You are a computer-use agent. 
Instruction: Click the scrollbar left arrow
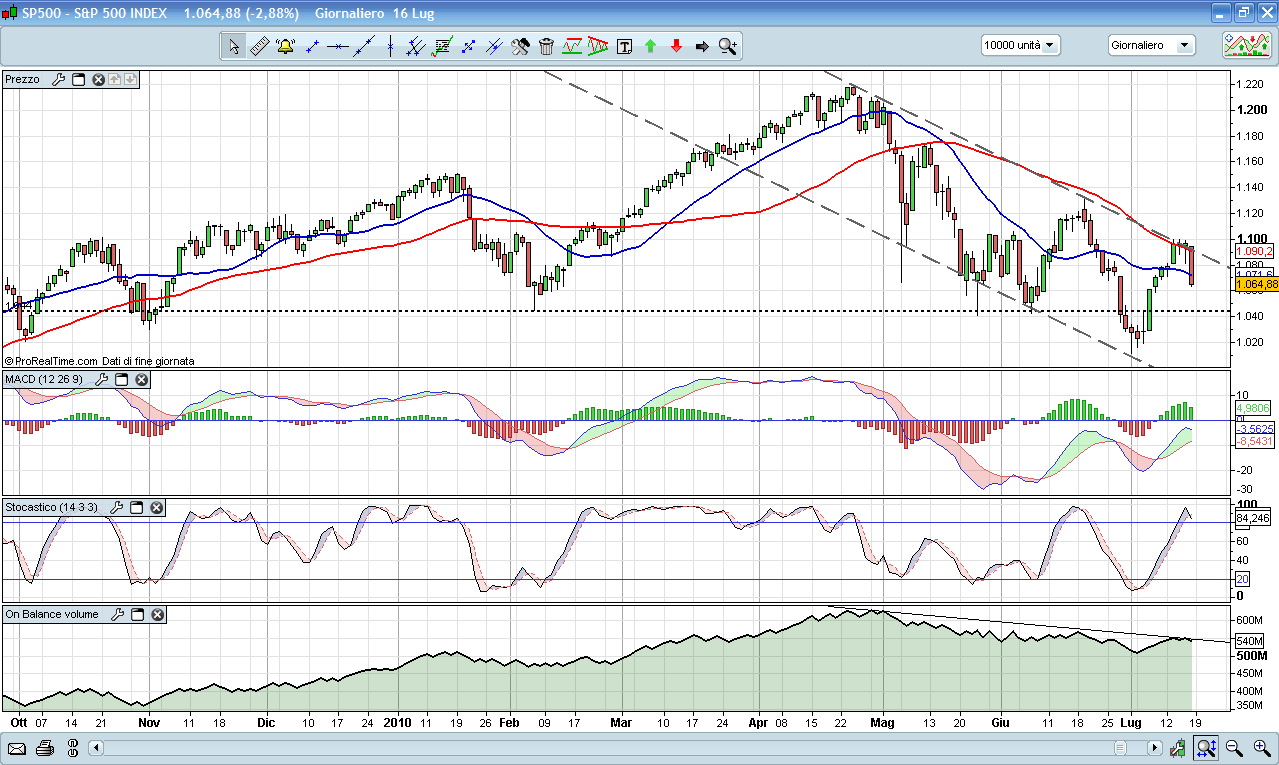[96, 748]
